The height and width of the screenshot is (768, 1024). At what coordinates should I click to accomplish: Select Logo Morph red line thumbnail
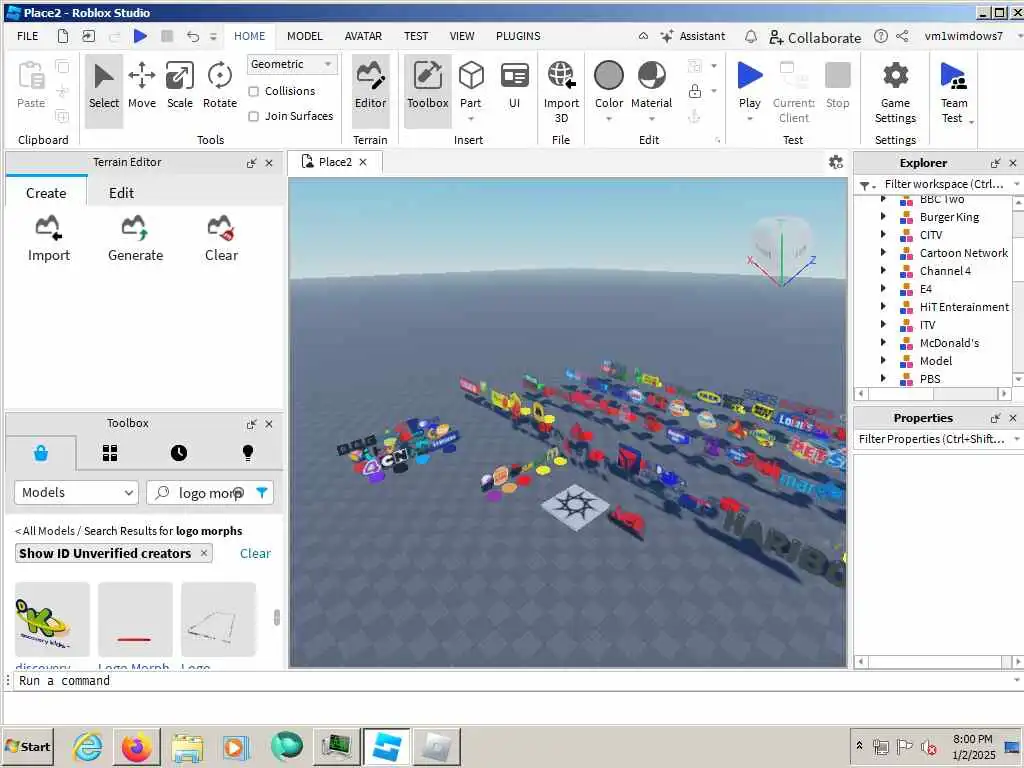[135, 619]
